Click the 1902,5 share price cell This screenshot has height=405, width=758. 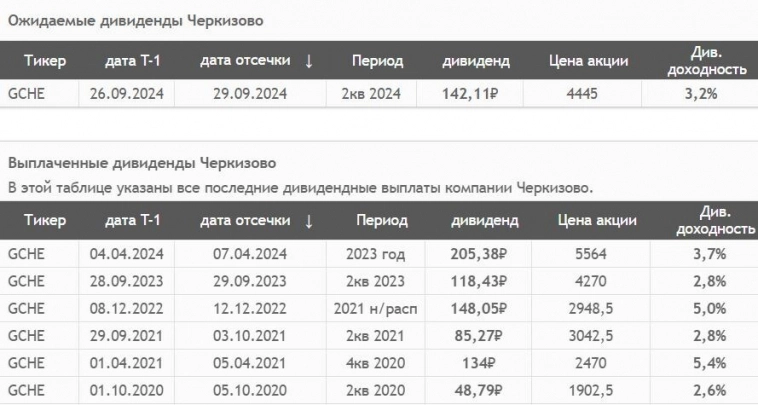click(x=587, y=389)
